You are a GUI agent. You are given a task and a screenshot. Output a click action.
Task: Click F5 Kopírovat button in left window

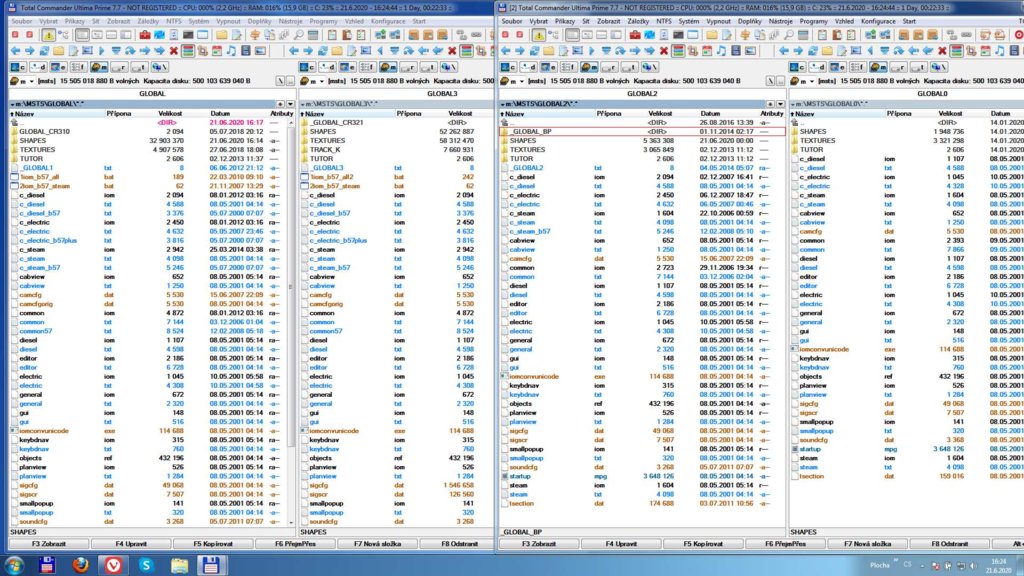tap(213, 543)
